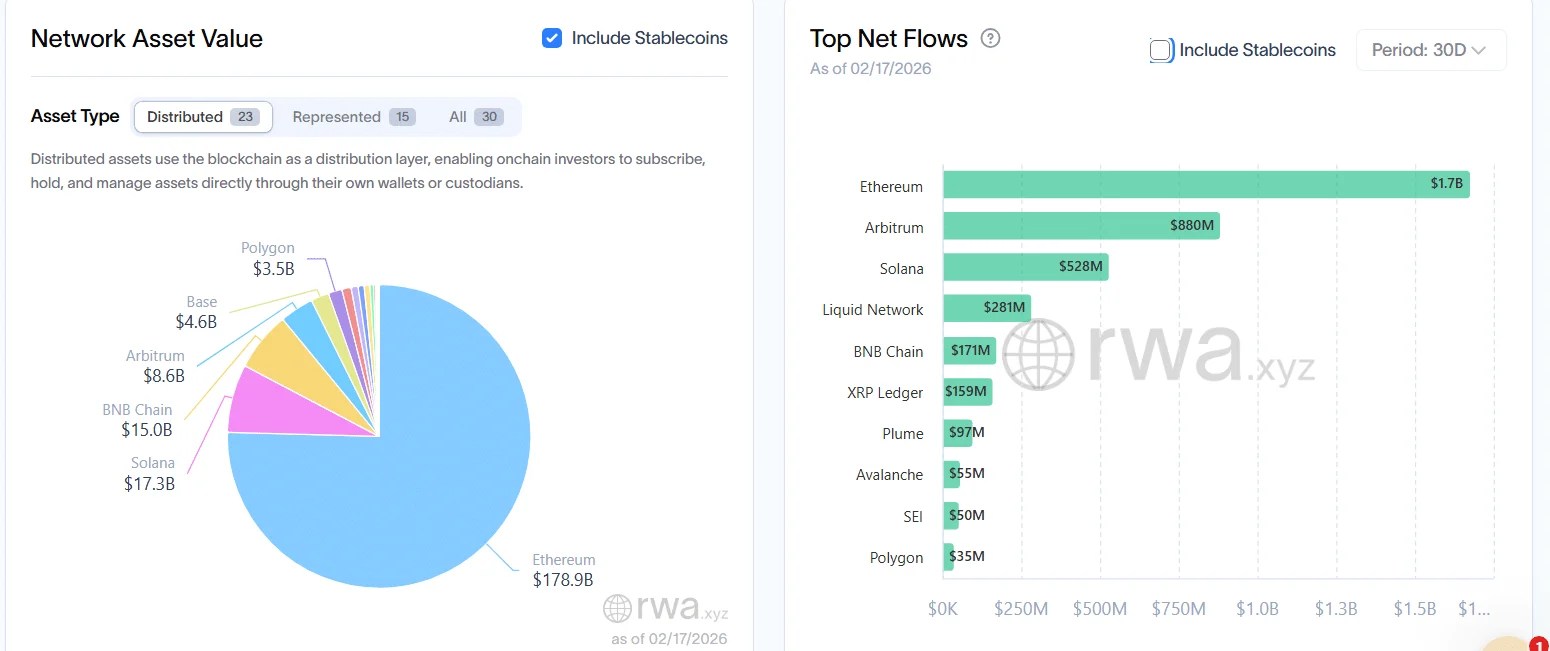The image size is (1550, 651).
Task: Click the Ethereum $1.7B net flow bar
Action: (1206, 185)
